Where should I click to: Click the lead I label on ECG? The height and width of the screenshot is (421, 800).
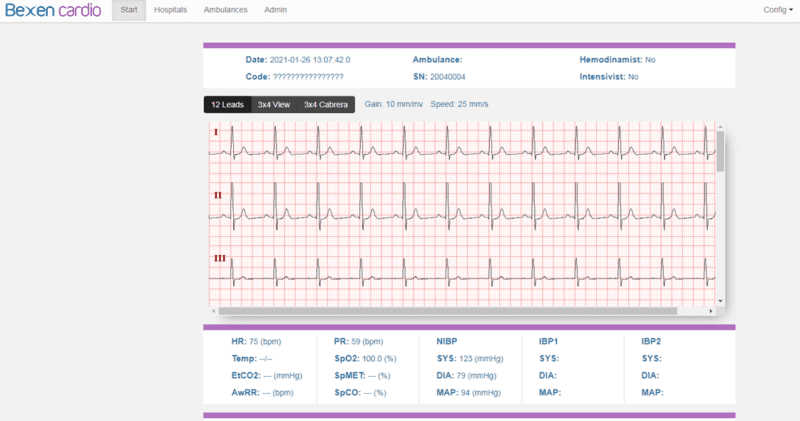click(215, 132)
